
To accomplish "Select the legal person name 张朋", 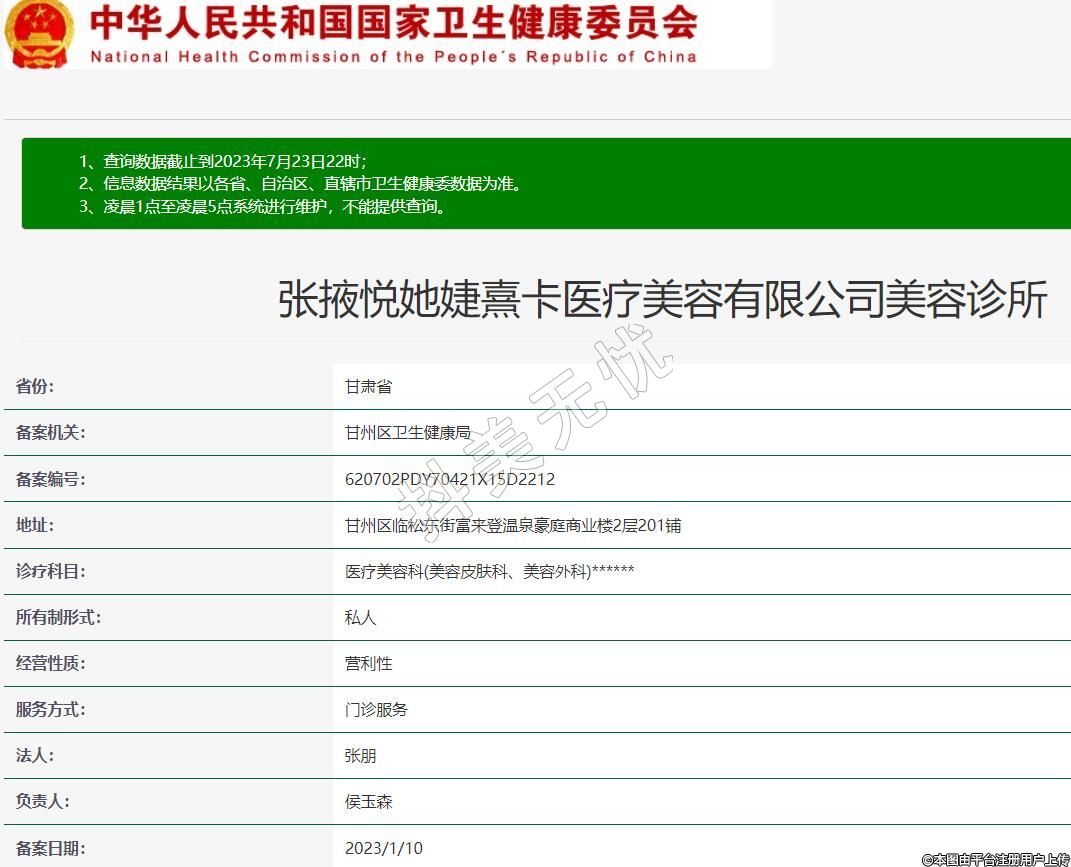I will (360, 756).
